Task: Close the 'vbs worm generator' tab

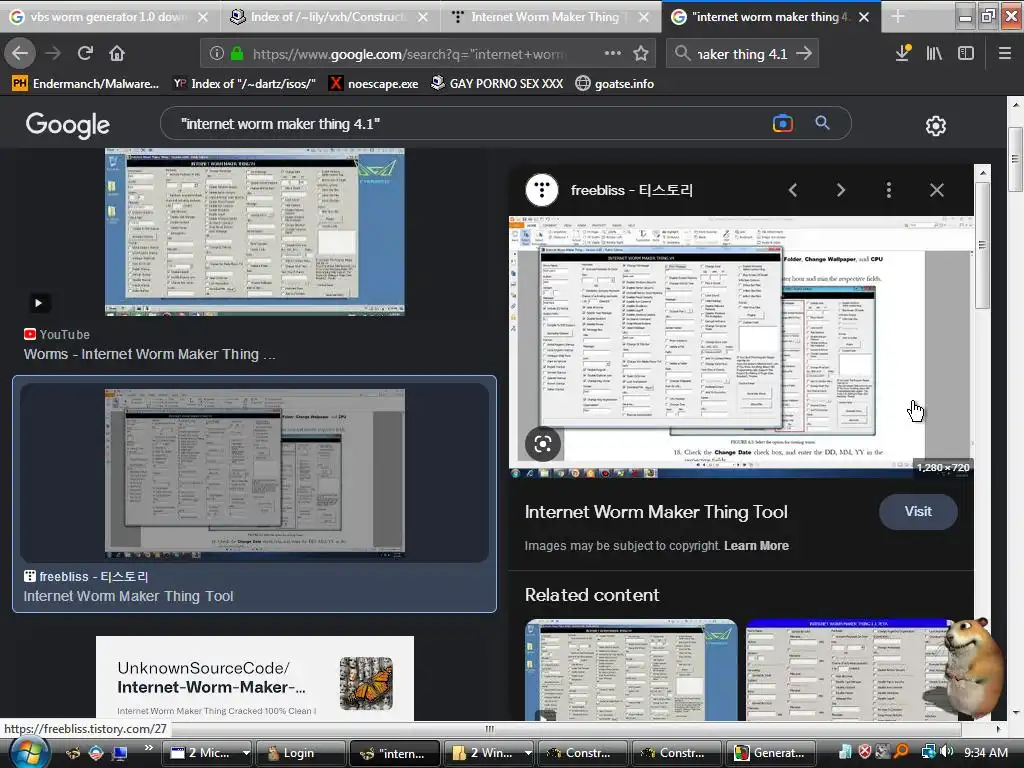Action: (x=203, y=17)
